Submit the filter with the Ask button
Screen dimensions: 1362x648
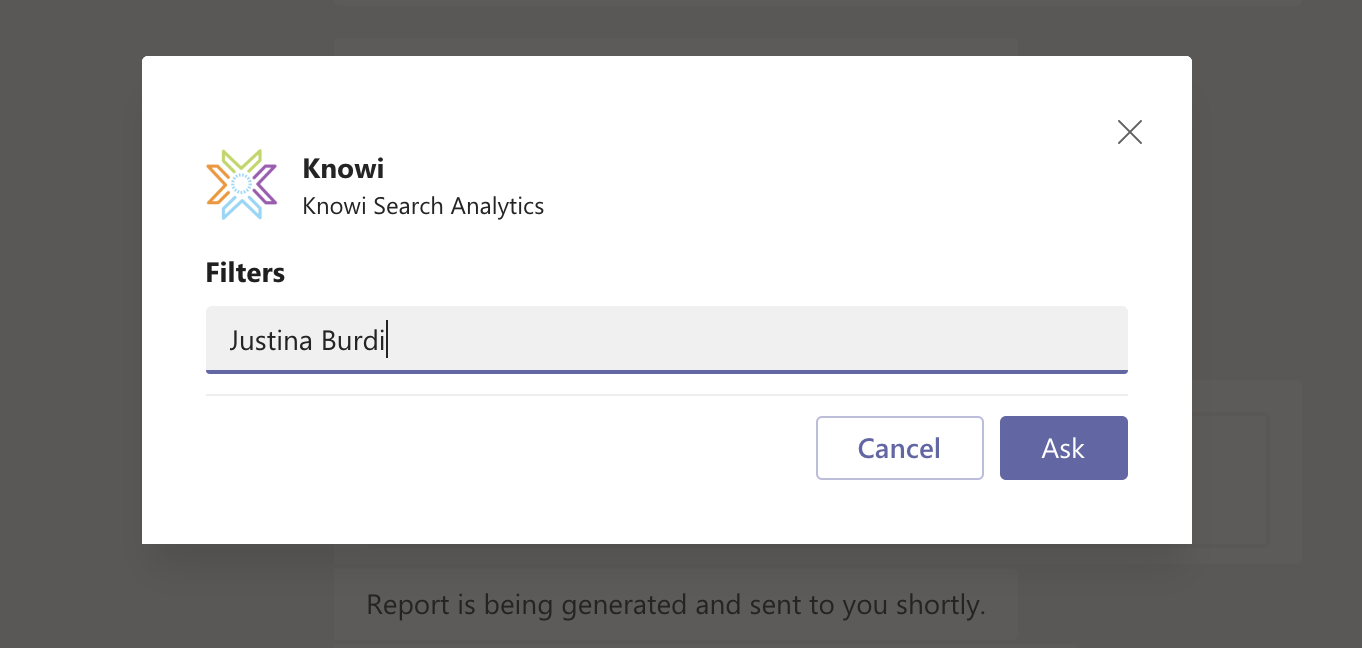coord(1063,448)
